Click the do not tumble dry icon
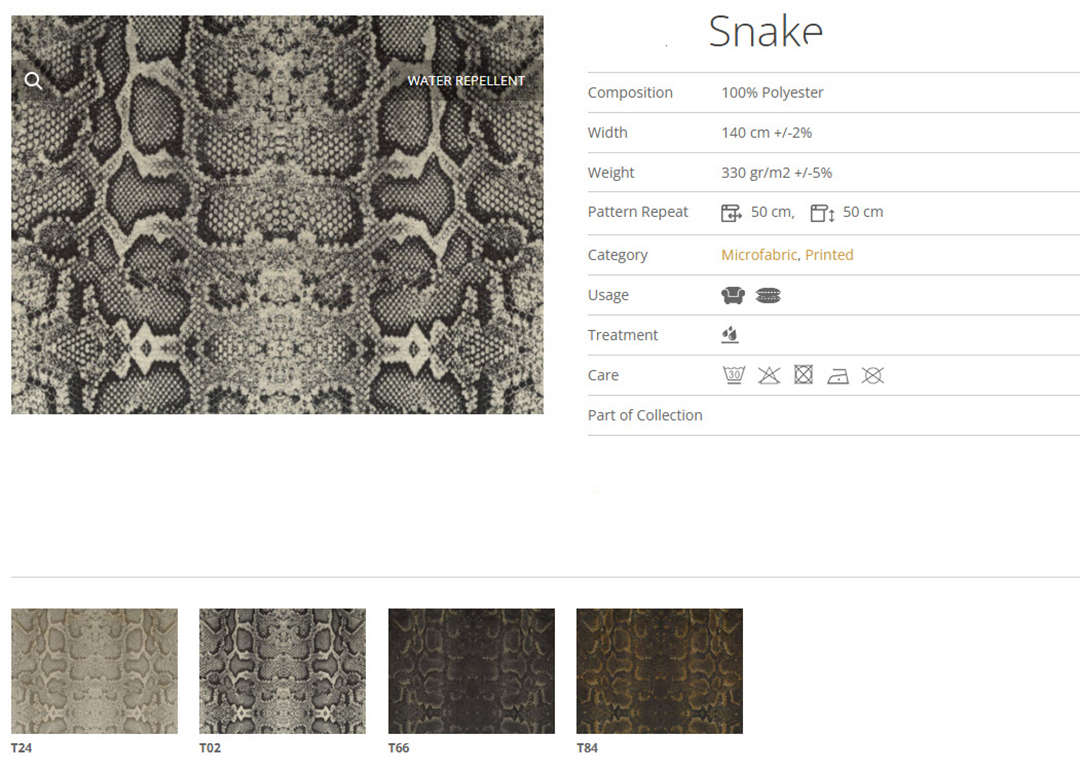 (803, 375)
